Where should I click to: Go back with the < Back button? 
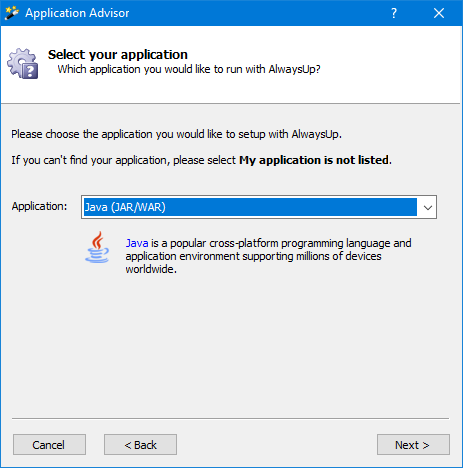click(140, 445)
